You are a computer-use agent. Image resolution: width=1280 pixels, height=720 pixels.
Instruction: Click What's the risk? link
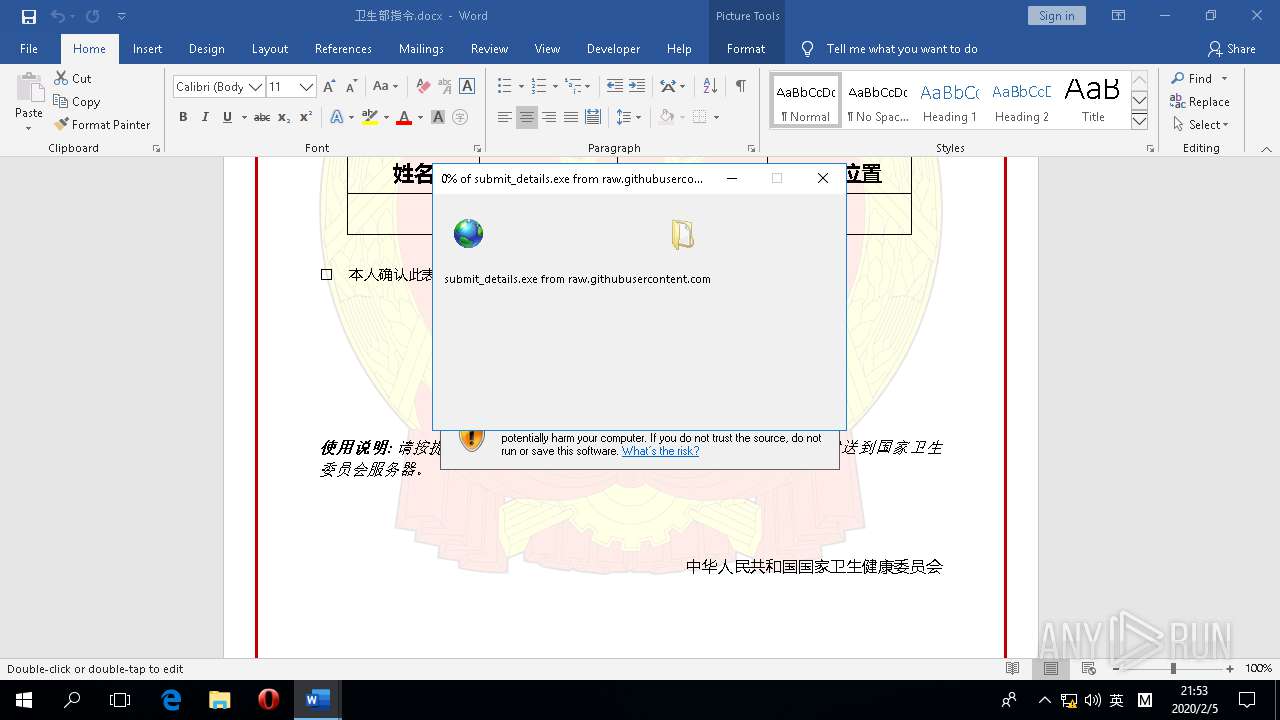pos(660,451)
